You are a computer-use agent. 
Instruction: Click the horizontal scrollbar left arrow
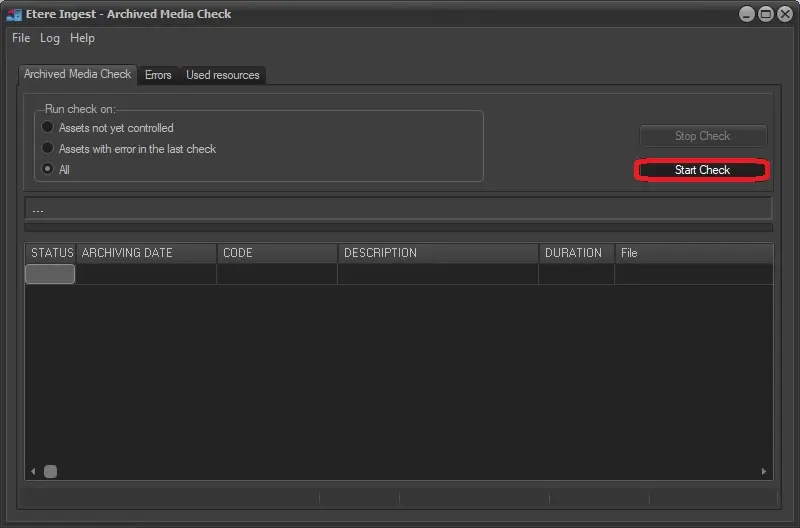(x=33, y=471)
